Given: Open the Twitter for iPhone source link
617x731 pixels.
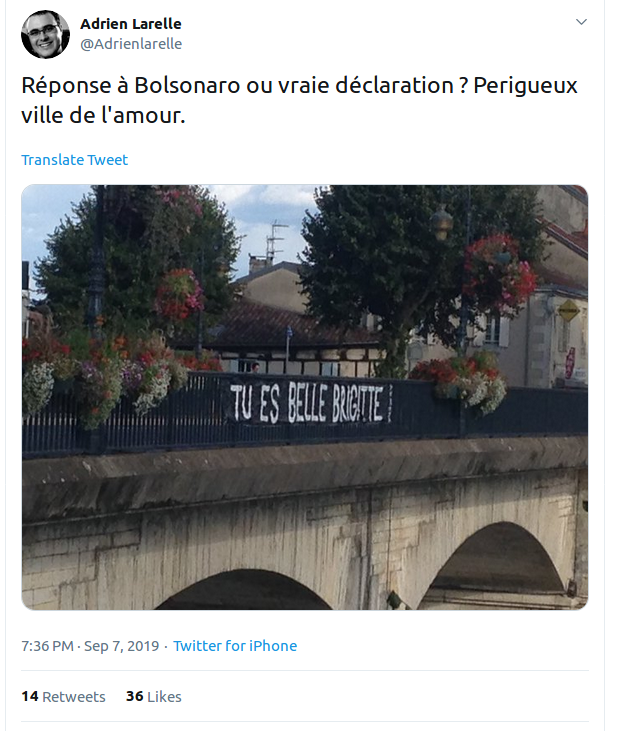Looking at the screenshot, I should 235,646.
